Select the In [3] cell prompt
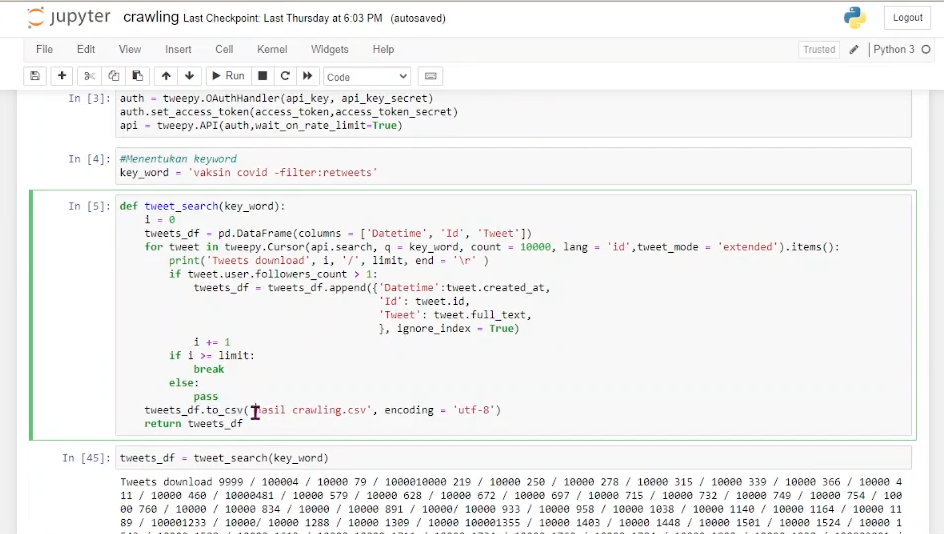The image size is (944, 534). coord(89,98)
